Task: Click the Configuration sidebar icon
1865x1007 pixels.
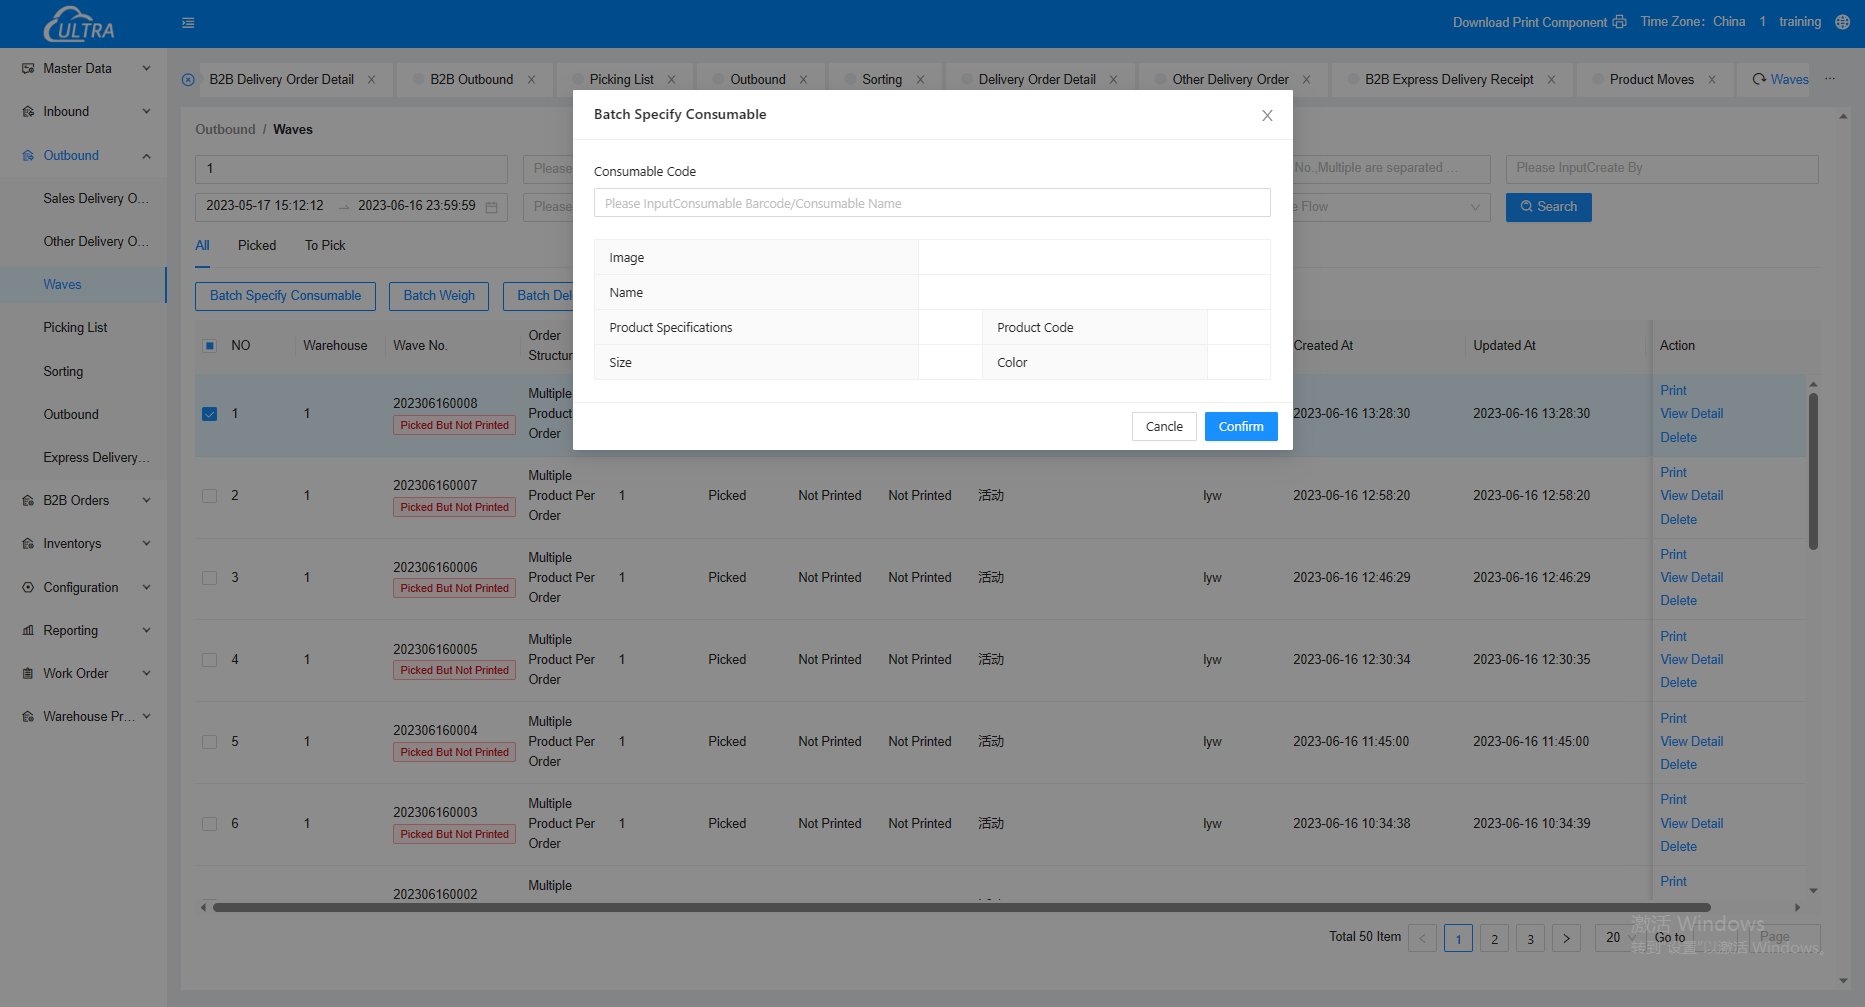Action: tap(28, 588)
